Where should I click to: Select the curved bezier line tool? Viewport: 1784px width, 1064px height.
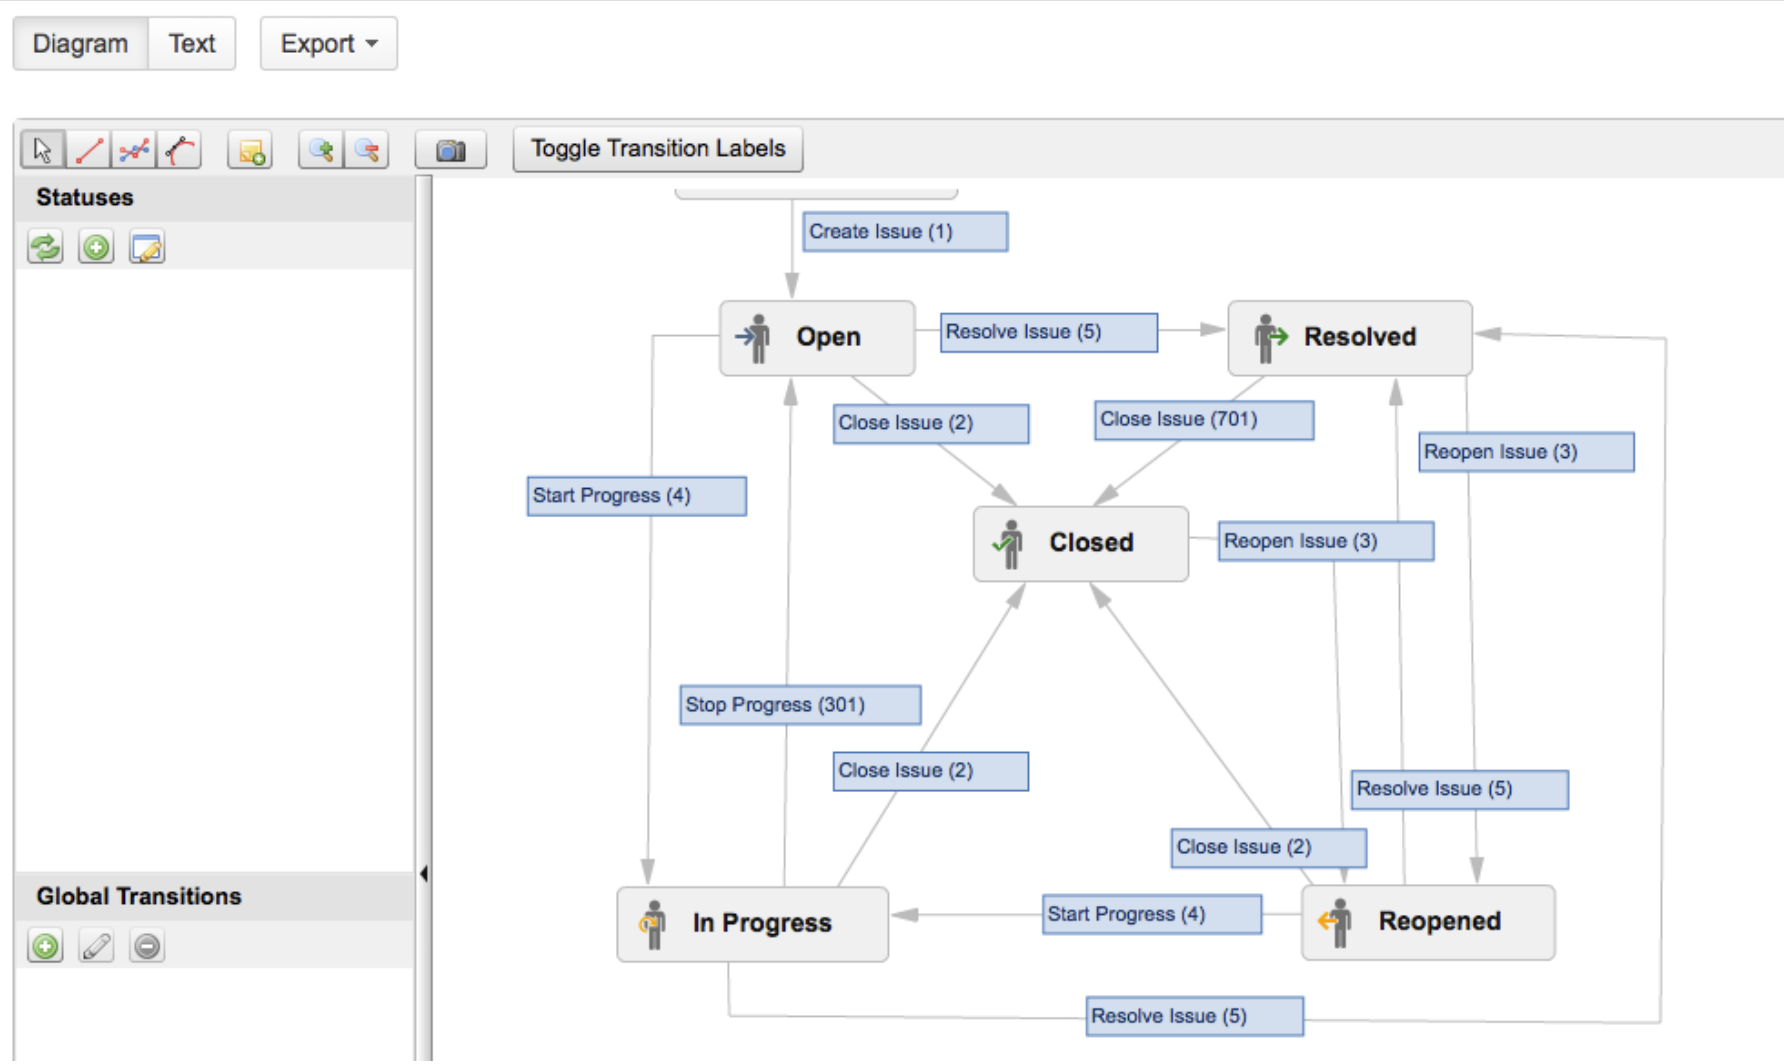[x=180, y=150]
